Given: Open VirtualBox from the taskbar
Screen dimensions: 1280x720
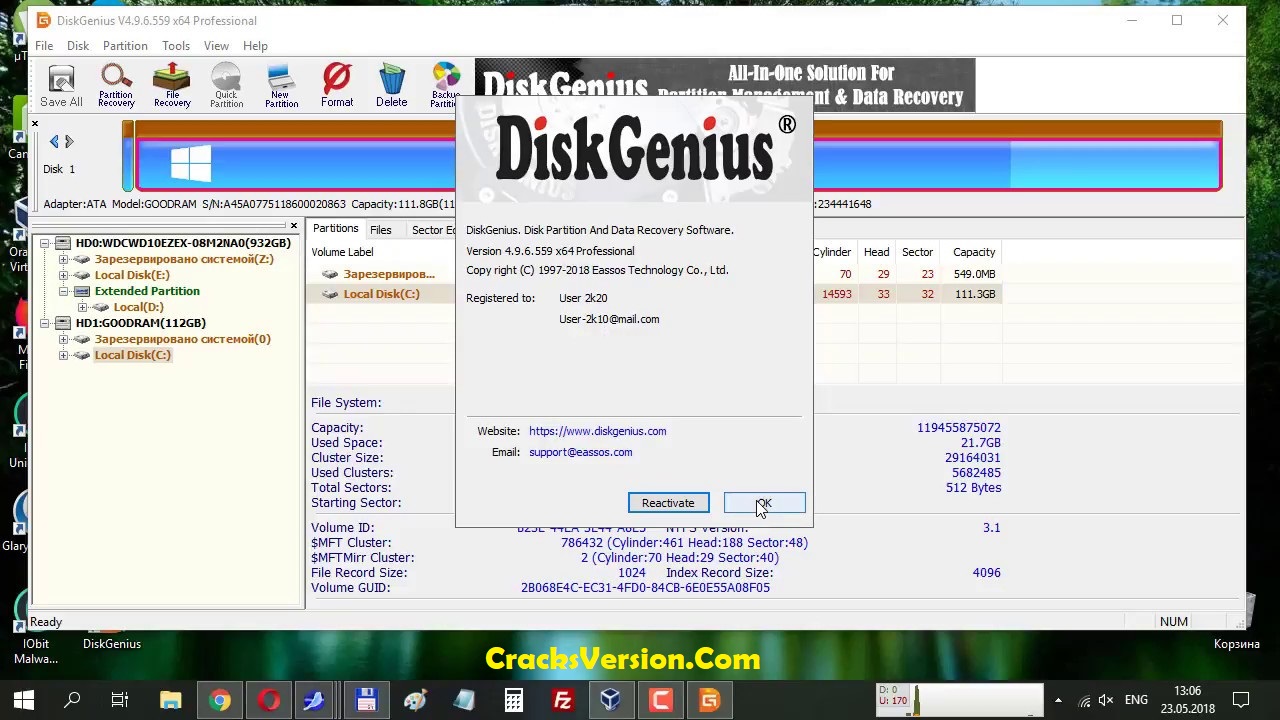Looking at the screenshot, I should (611, 700).
